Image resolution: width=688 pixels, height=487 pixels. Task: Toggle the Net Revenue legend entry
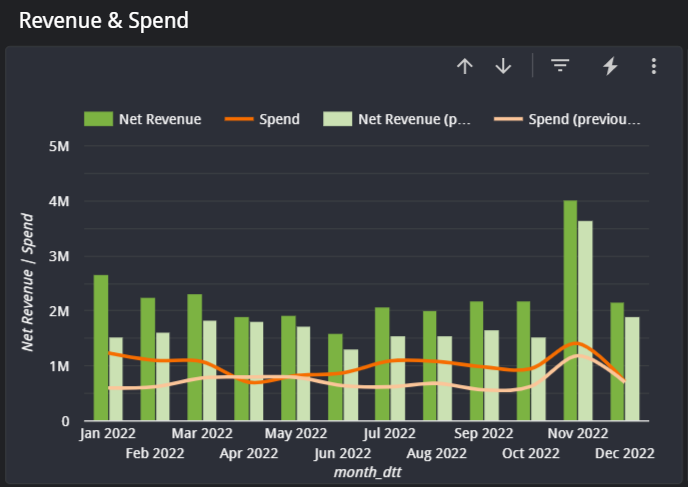click(x=143, y=119)
